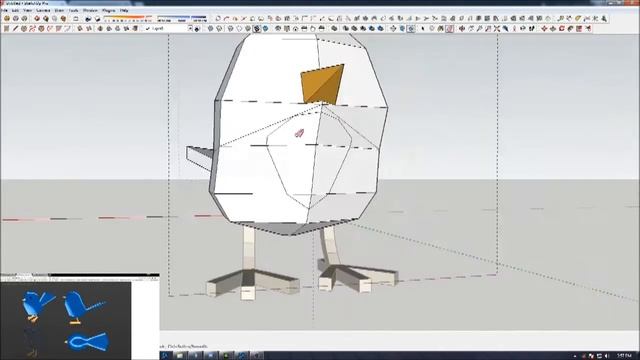Choose the Split solid tool

click(x=381, y=29)
